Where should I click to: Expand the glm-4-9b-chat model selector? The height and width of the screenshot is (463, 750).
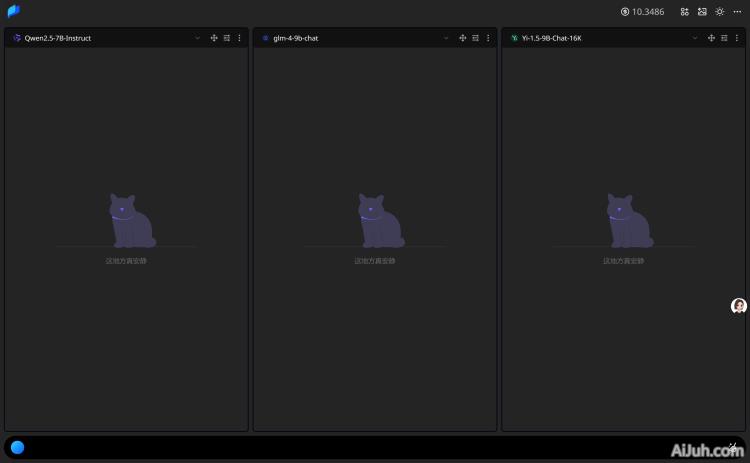point(446,38)
